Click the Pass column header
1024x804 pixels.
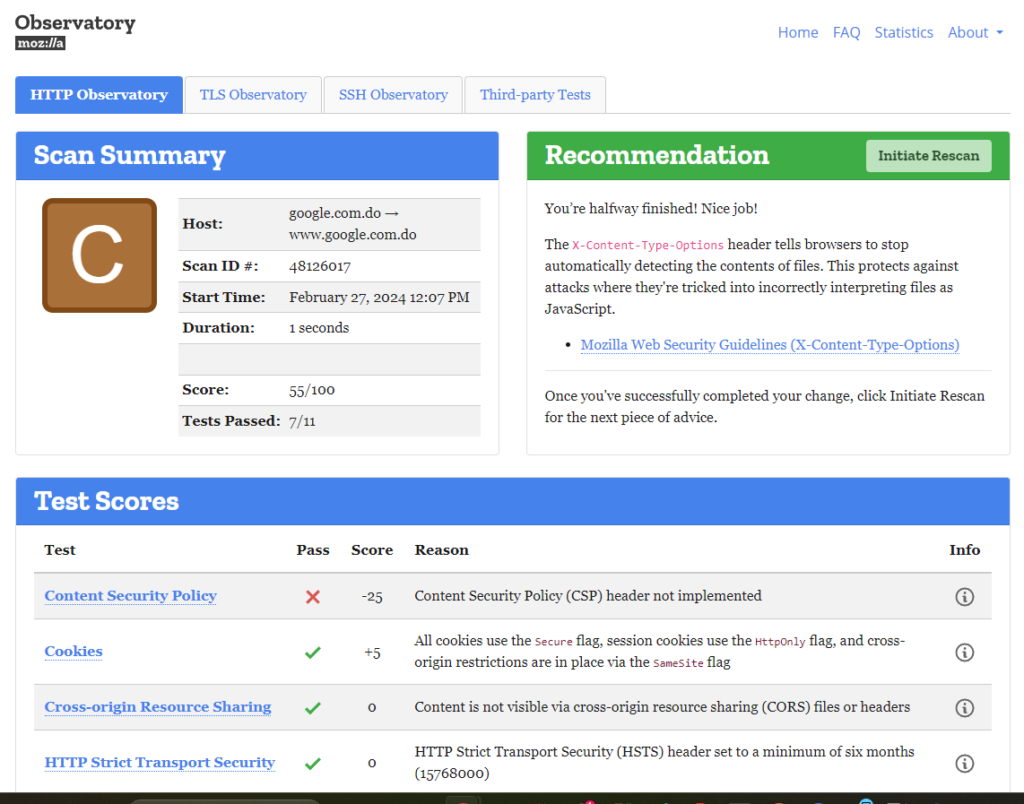point(313,550)
